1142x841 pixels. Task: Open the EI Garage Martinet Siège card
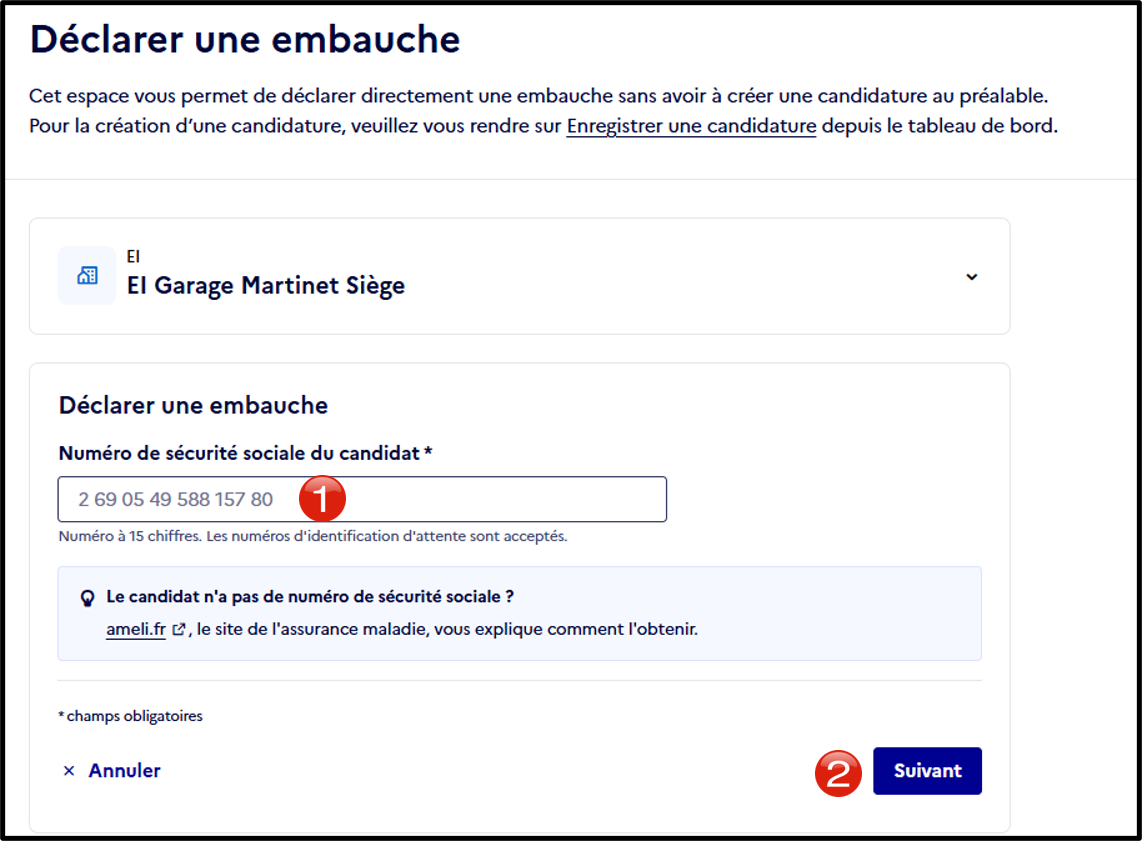pyautogui.click(x=519, y=276)
